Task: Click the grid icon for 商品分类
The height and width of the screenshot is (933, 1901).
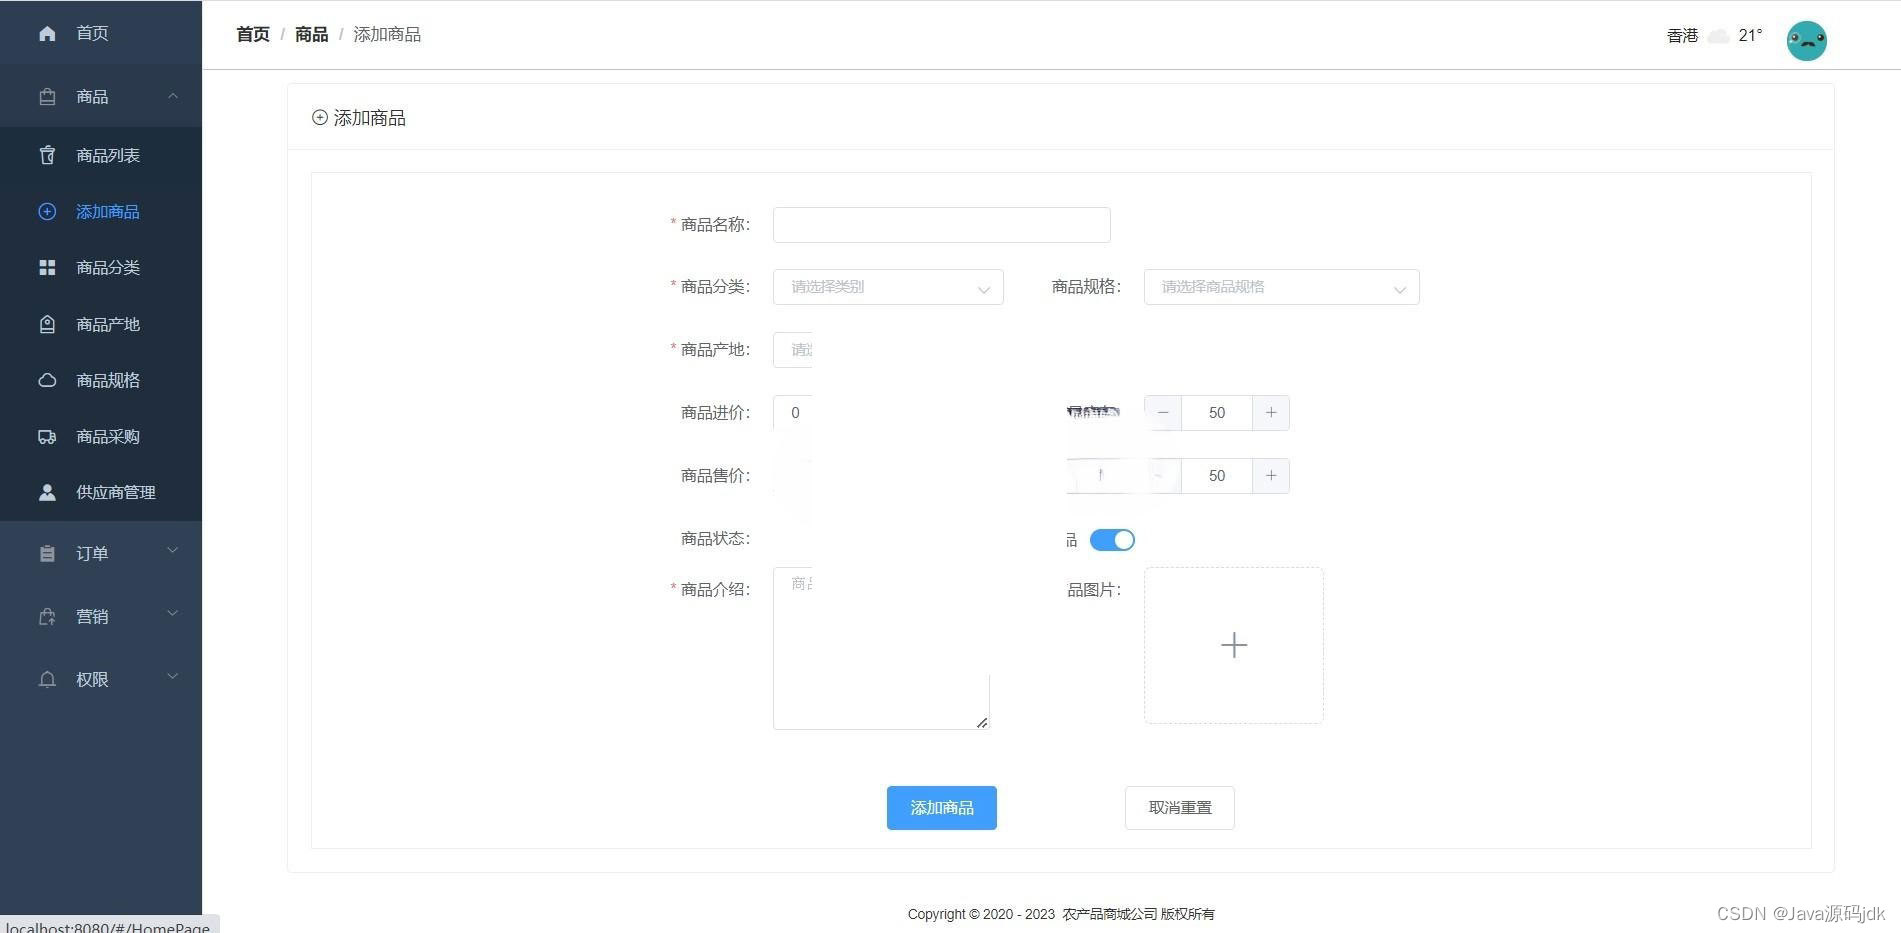Action: pyautogui.click(x=47, y=268)
